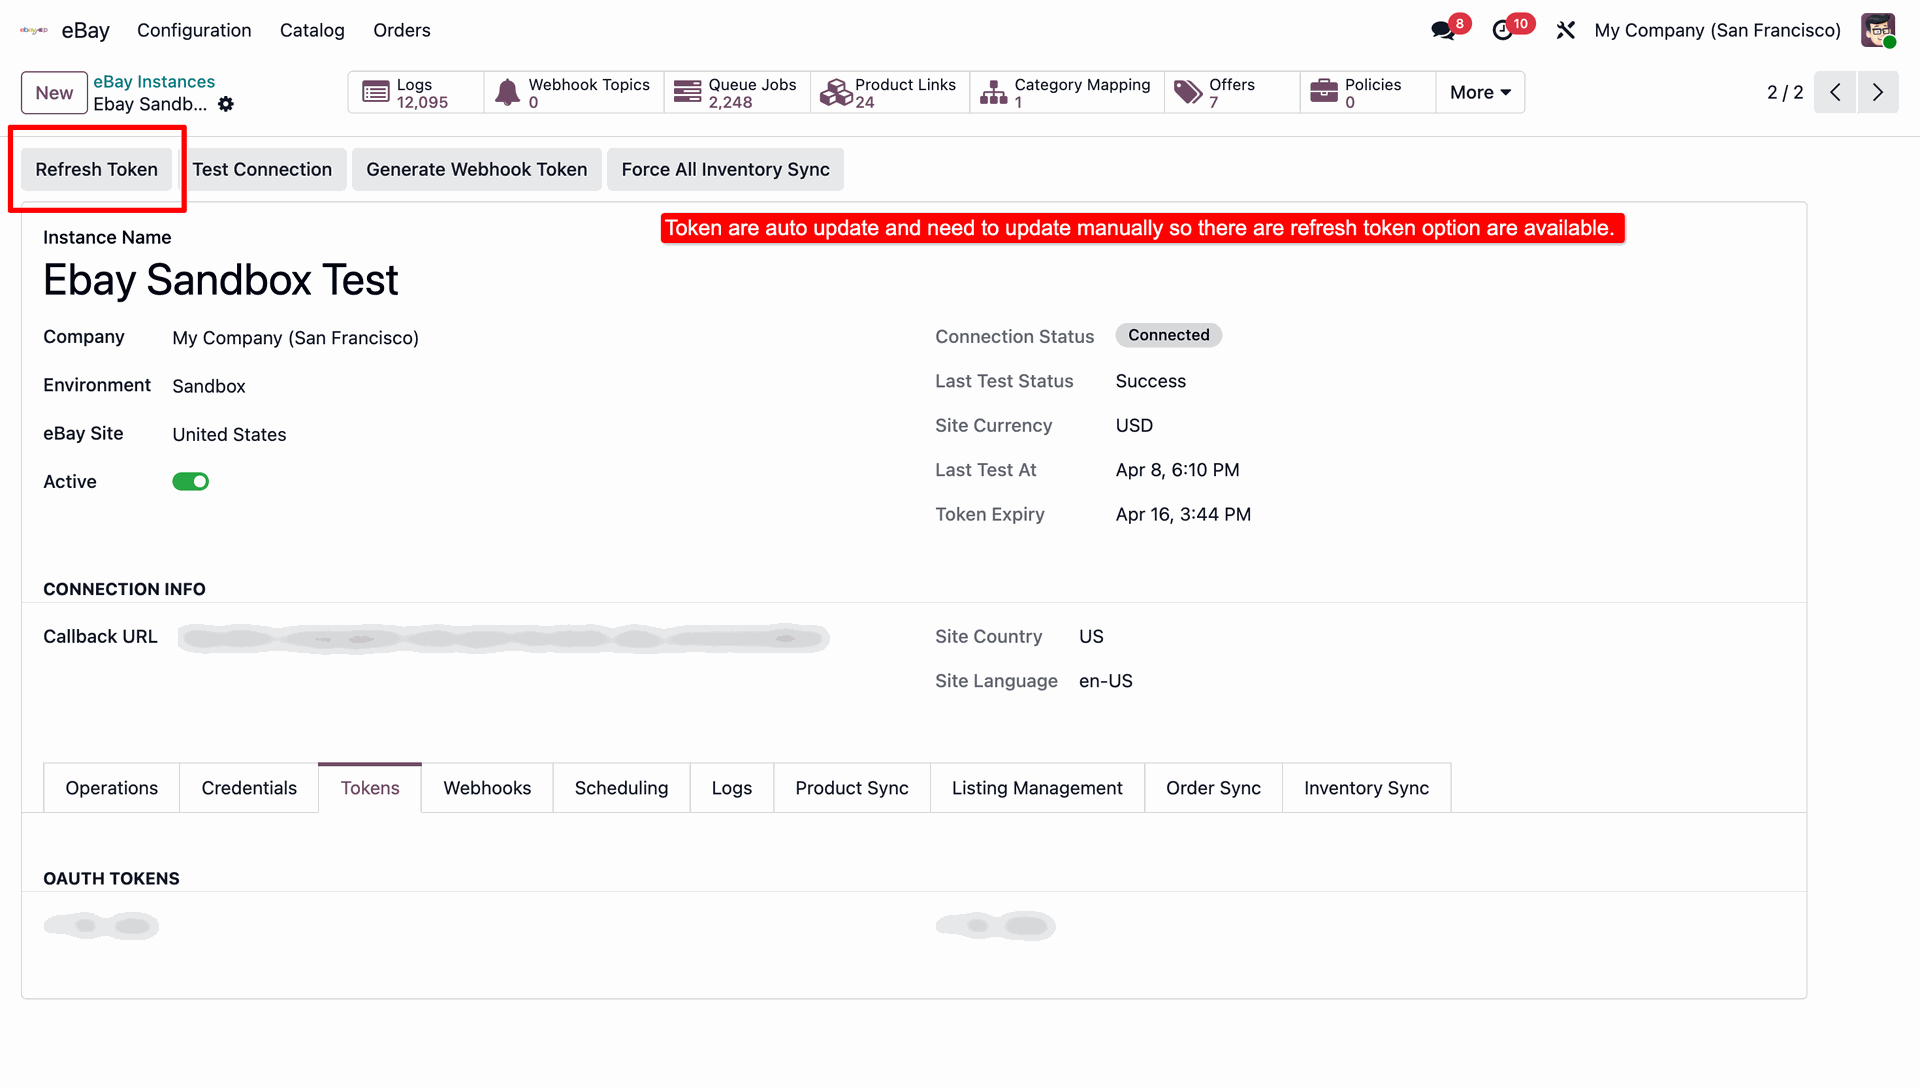
Task: Open the debug tools wrench icon
Action: 1565,30
